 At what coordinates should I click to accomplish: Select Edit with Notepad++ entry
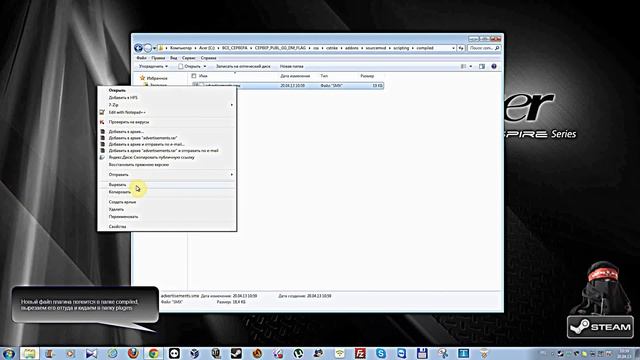(127, 112)
